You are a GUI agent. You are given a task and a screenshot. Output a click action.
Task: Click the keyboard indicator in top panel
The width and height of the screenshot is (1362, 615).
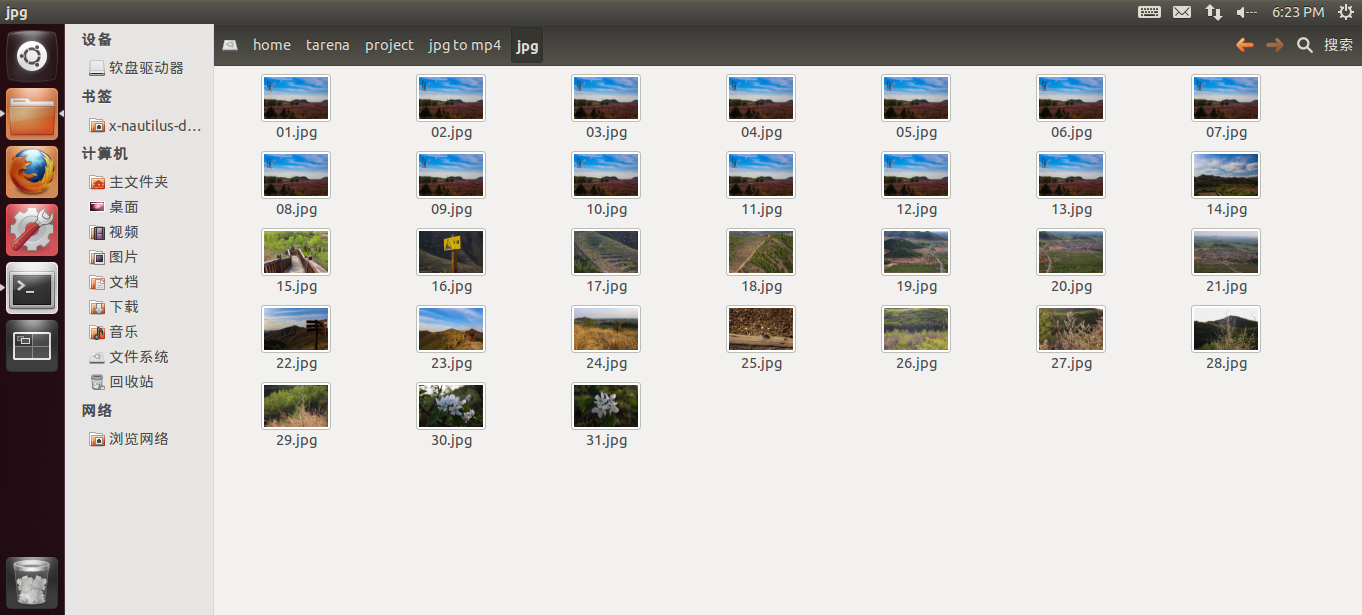point(1149,12)
